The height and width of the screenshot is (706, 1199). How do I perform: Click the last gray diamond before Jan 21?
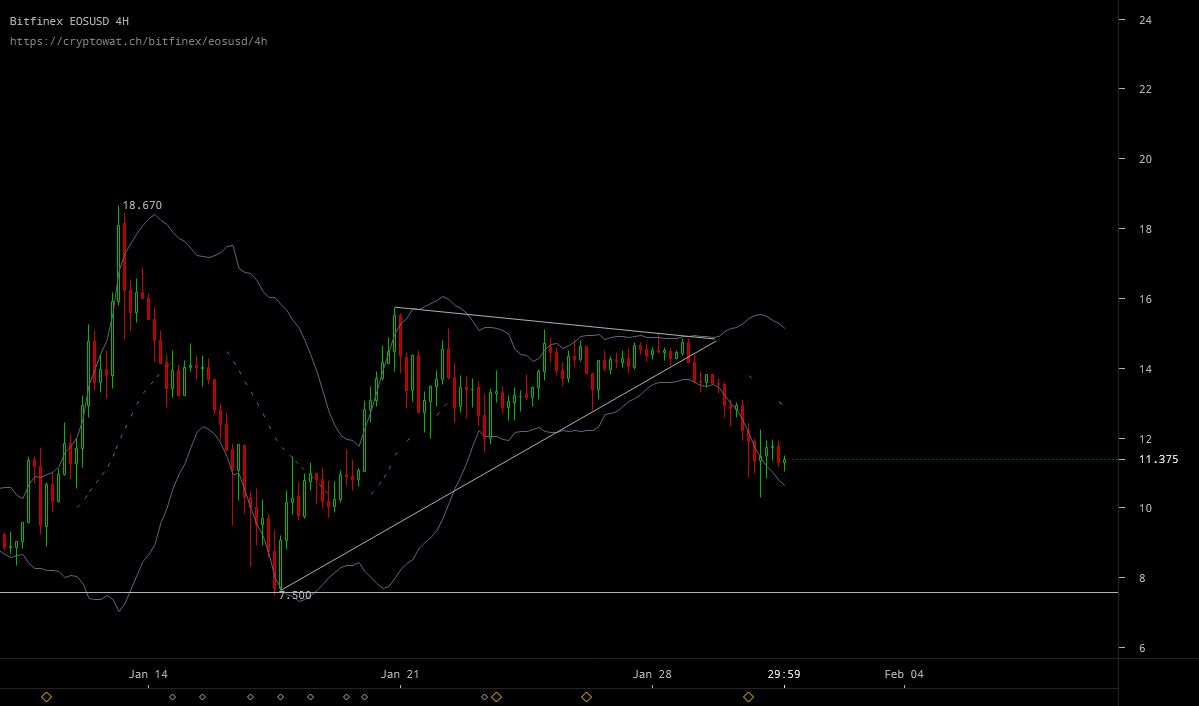(365, 697)
